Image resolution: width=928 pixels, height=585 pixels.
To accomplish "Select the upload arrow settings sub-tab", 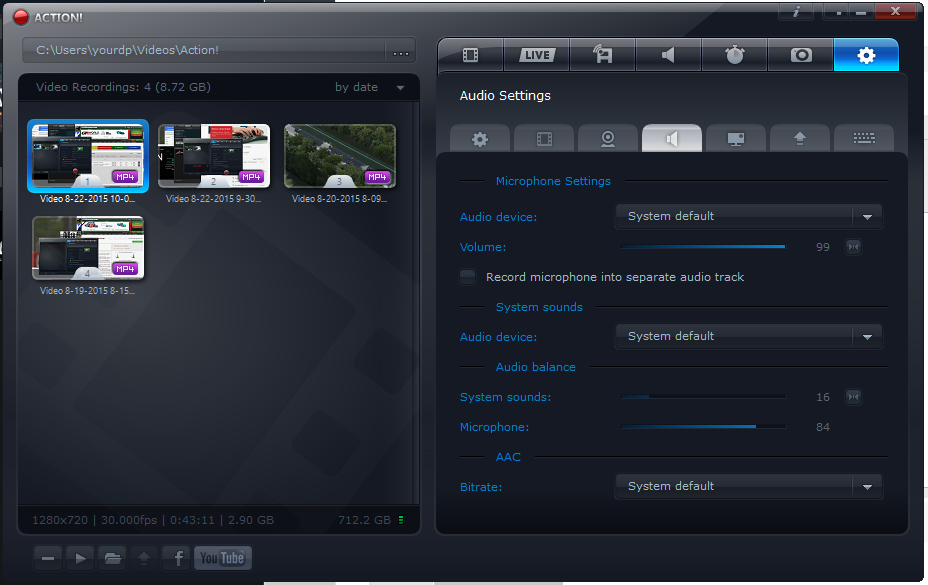I will point(800,139).
